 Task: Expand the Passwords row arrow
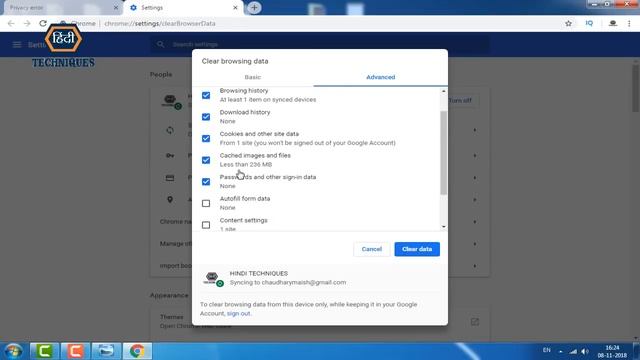pyautogui.click(x=475, y=156)
